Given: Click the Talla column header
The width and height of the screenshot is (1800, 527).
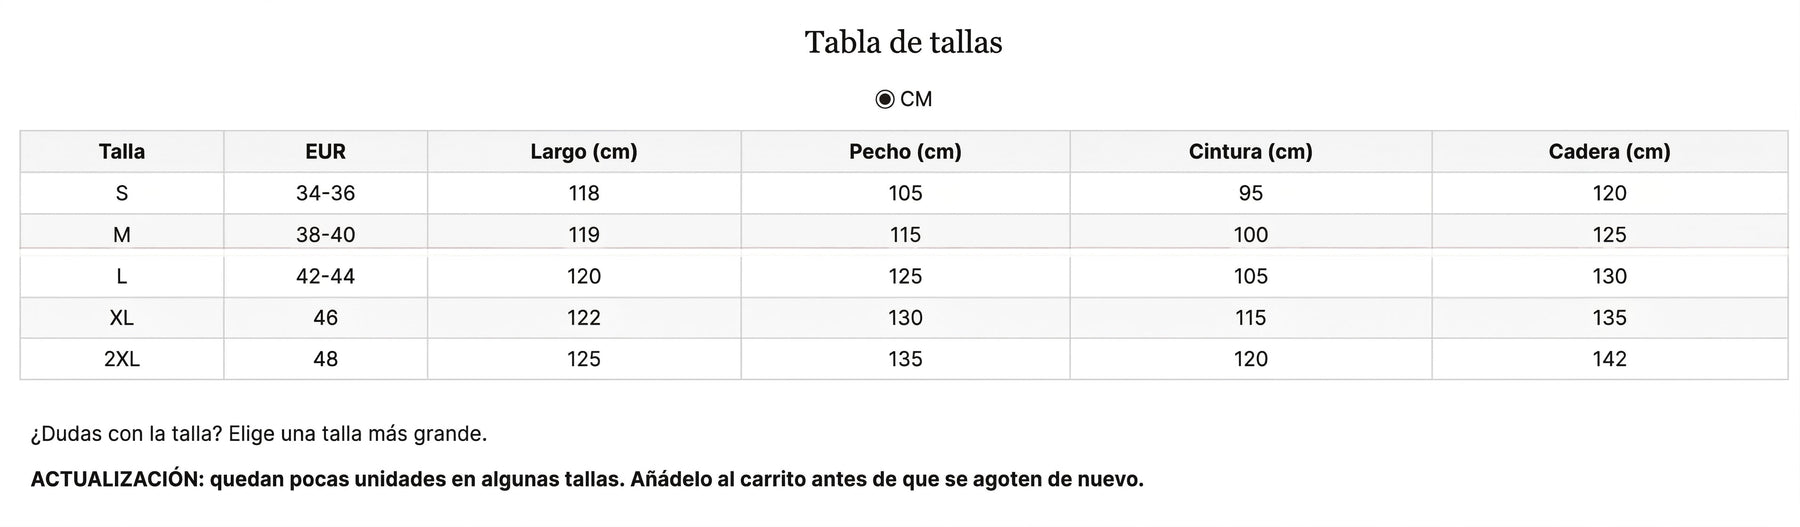Looking at the screenshot, I should pos(122,151).
